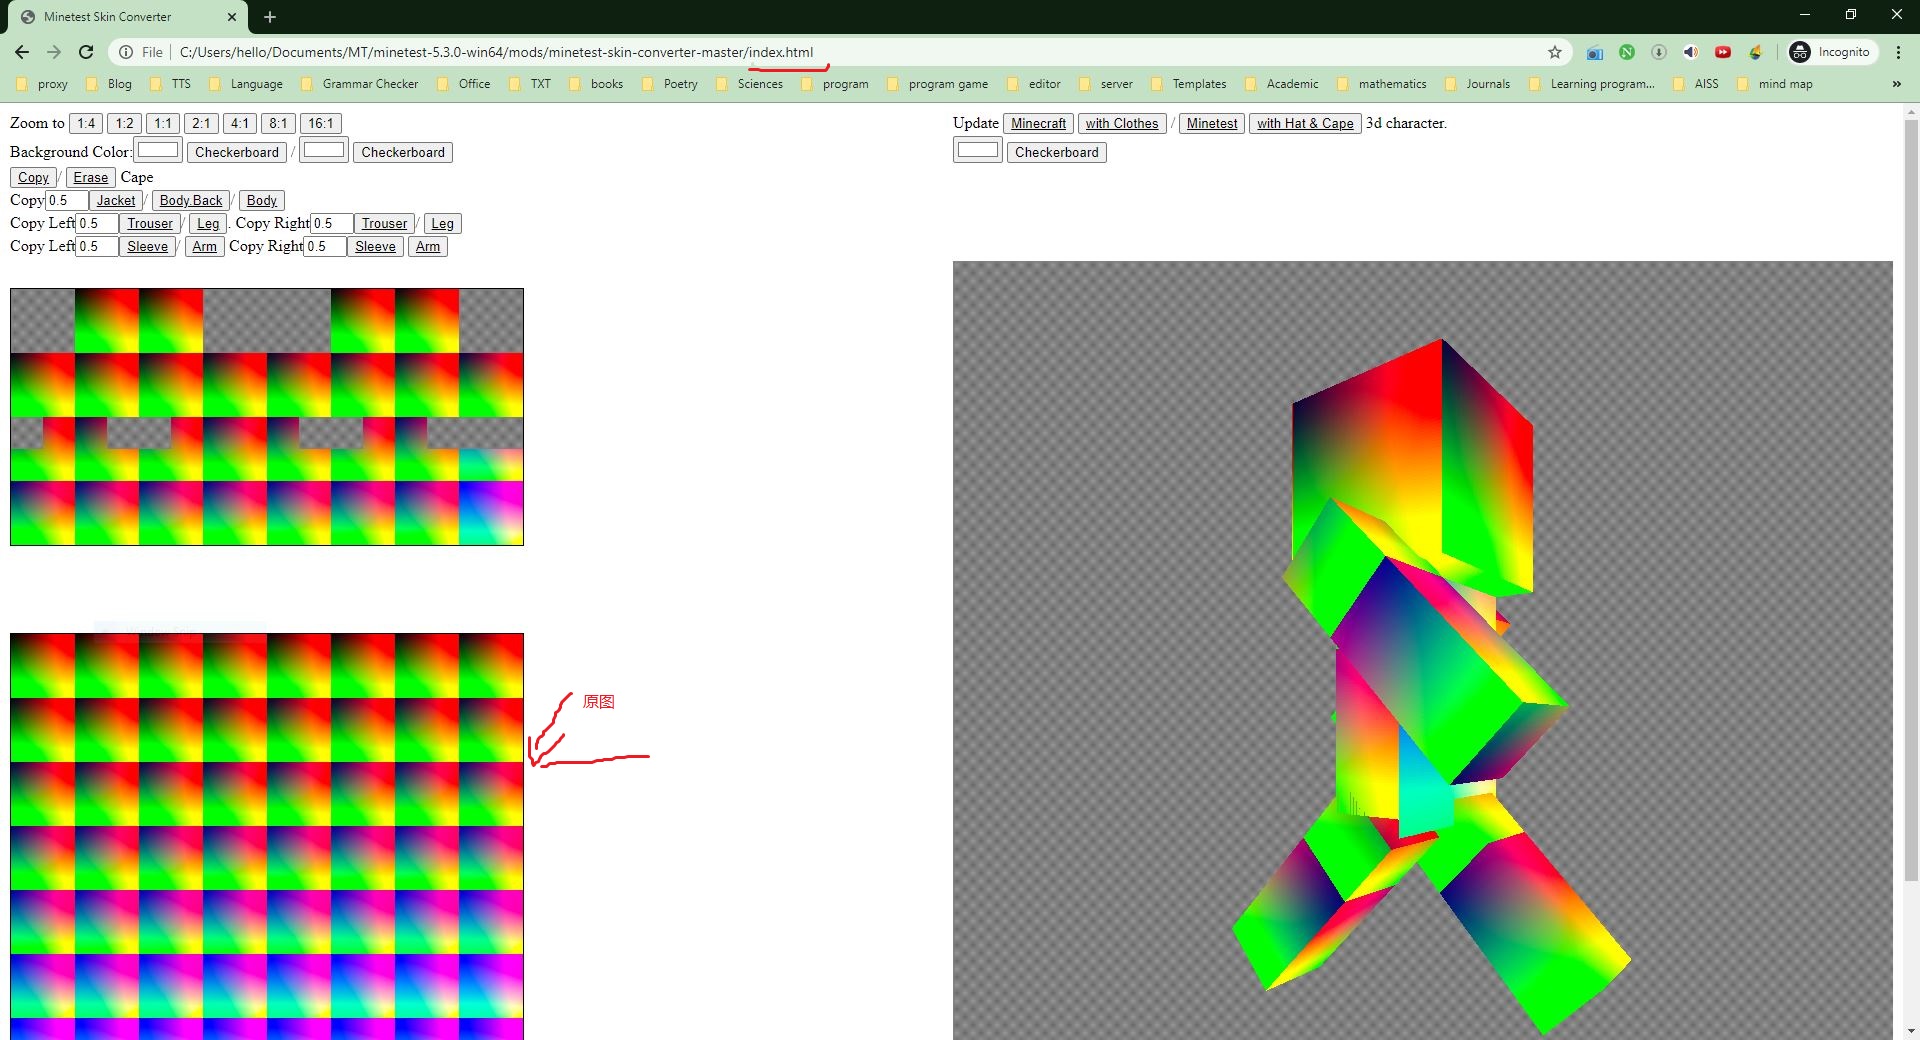
Task: Reload the page with the refresh icon
Action: point(86,52)
